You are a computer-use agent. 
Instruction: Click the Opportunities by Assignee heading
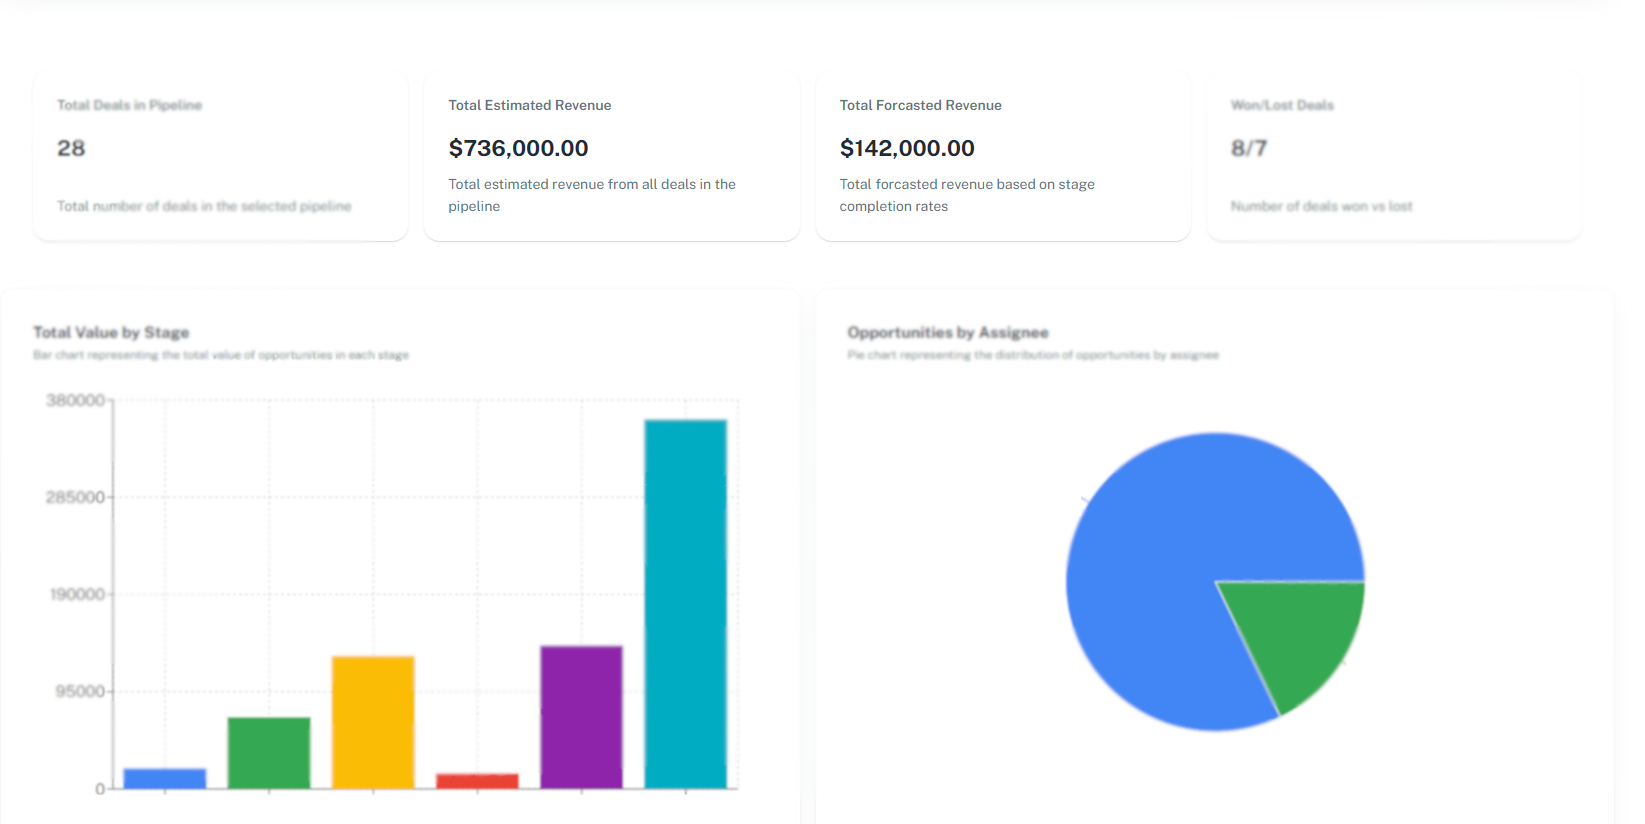947,332
